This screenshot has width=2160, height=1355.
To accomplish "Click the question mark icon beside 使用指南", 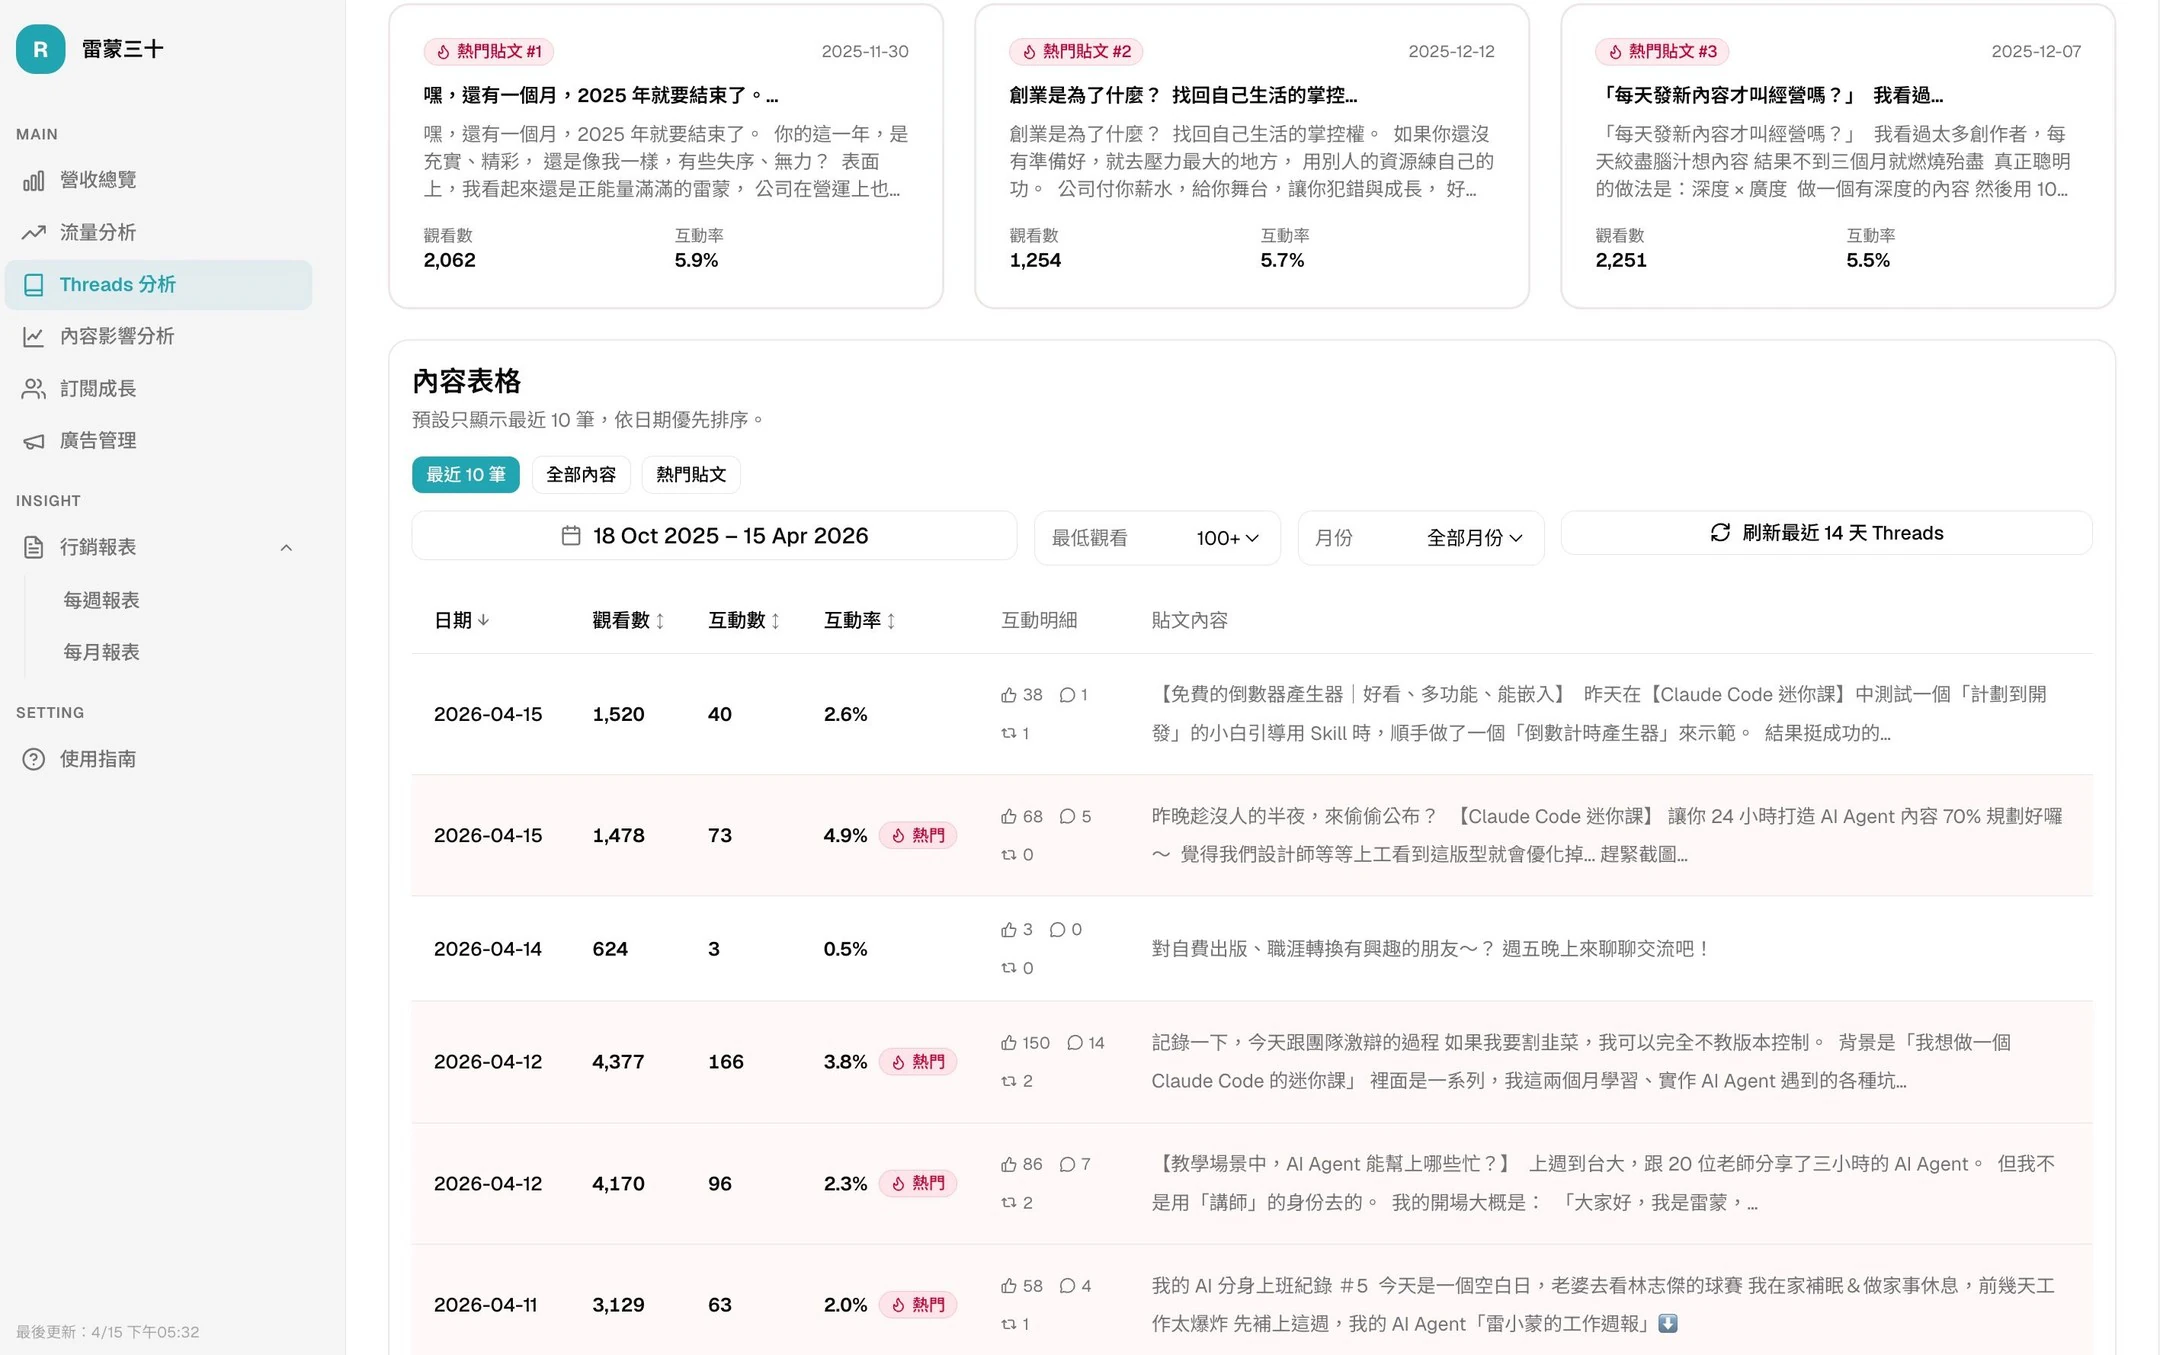I will pos(34,759).
